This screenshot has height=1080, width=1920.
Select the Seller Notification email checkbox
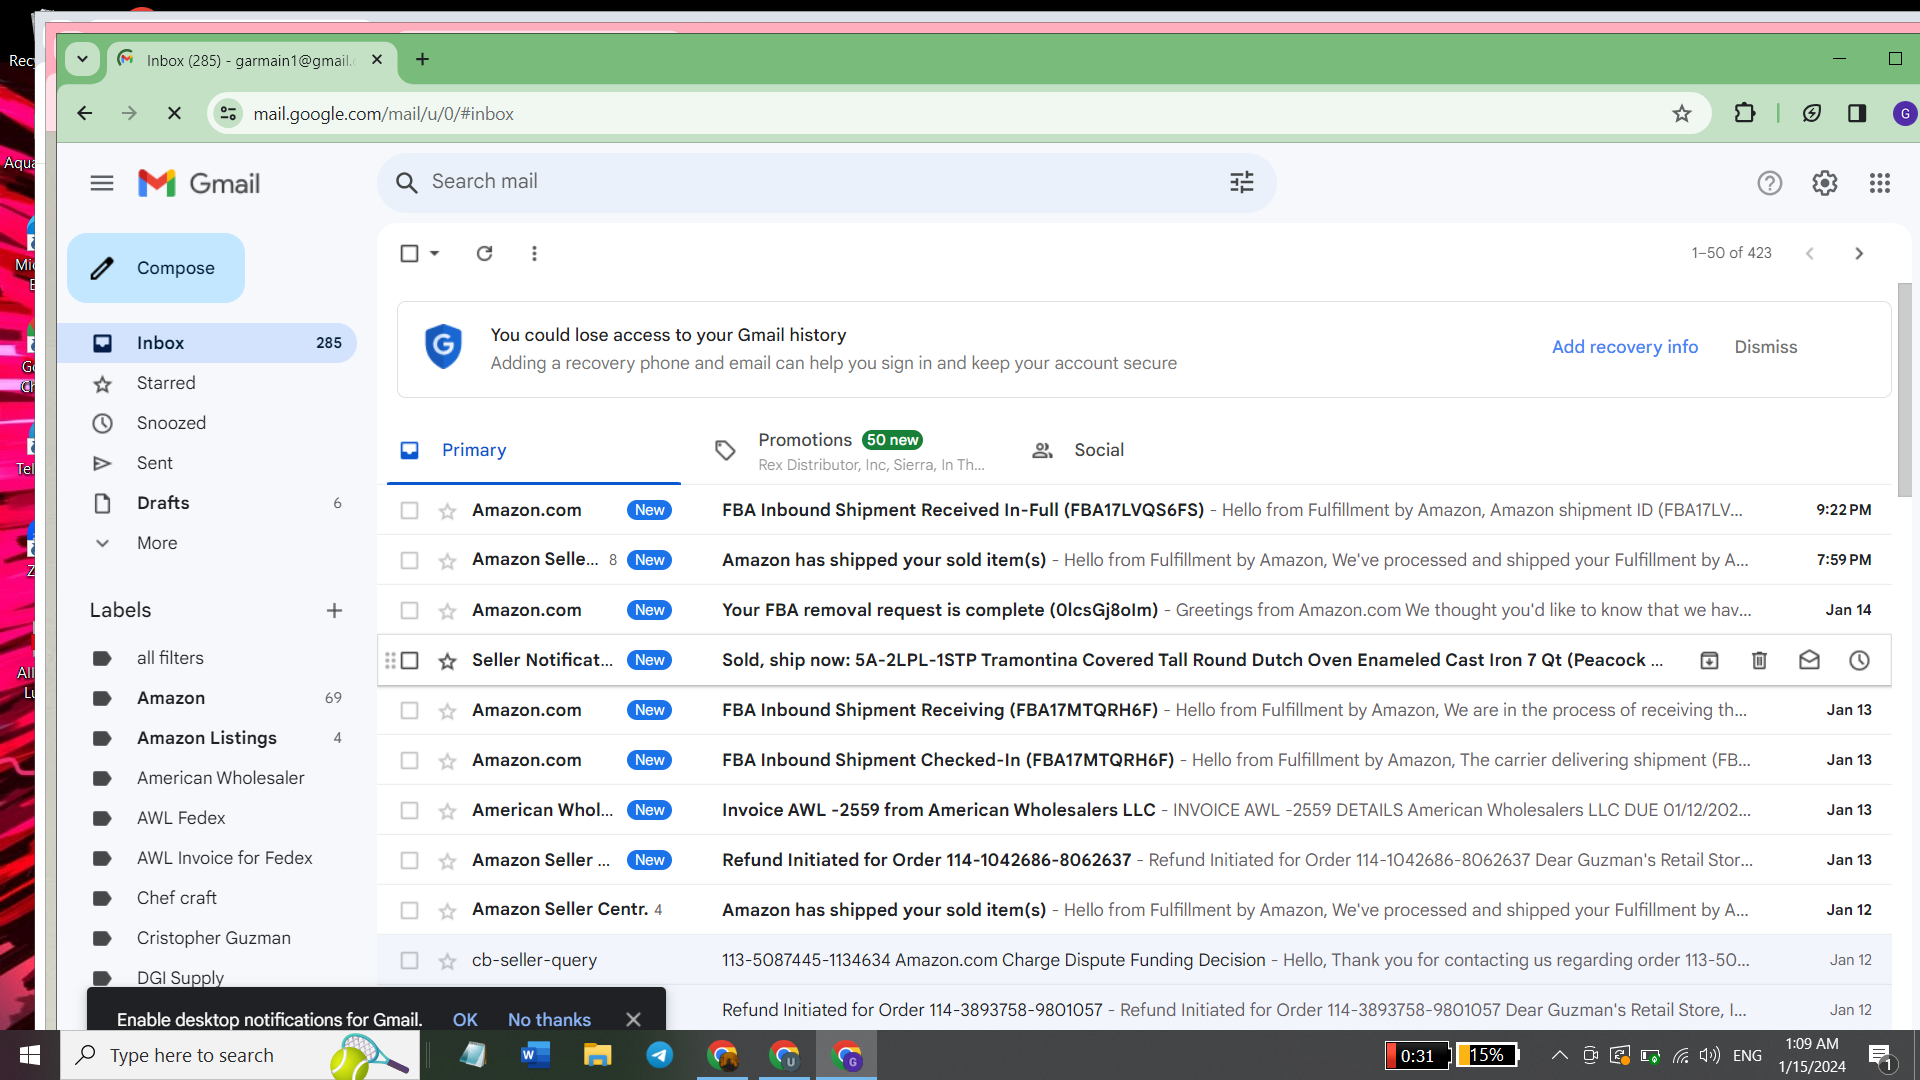coord(409,661)
